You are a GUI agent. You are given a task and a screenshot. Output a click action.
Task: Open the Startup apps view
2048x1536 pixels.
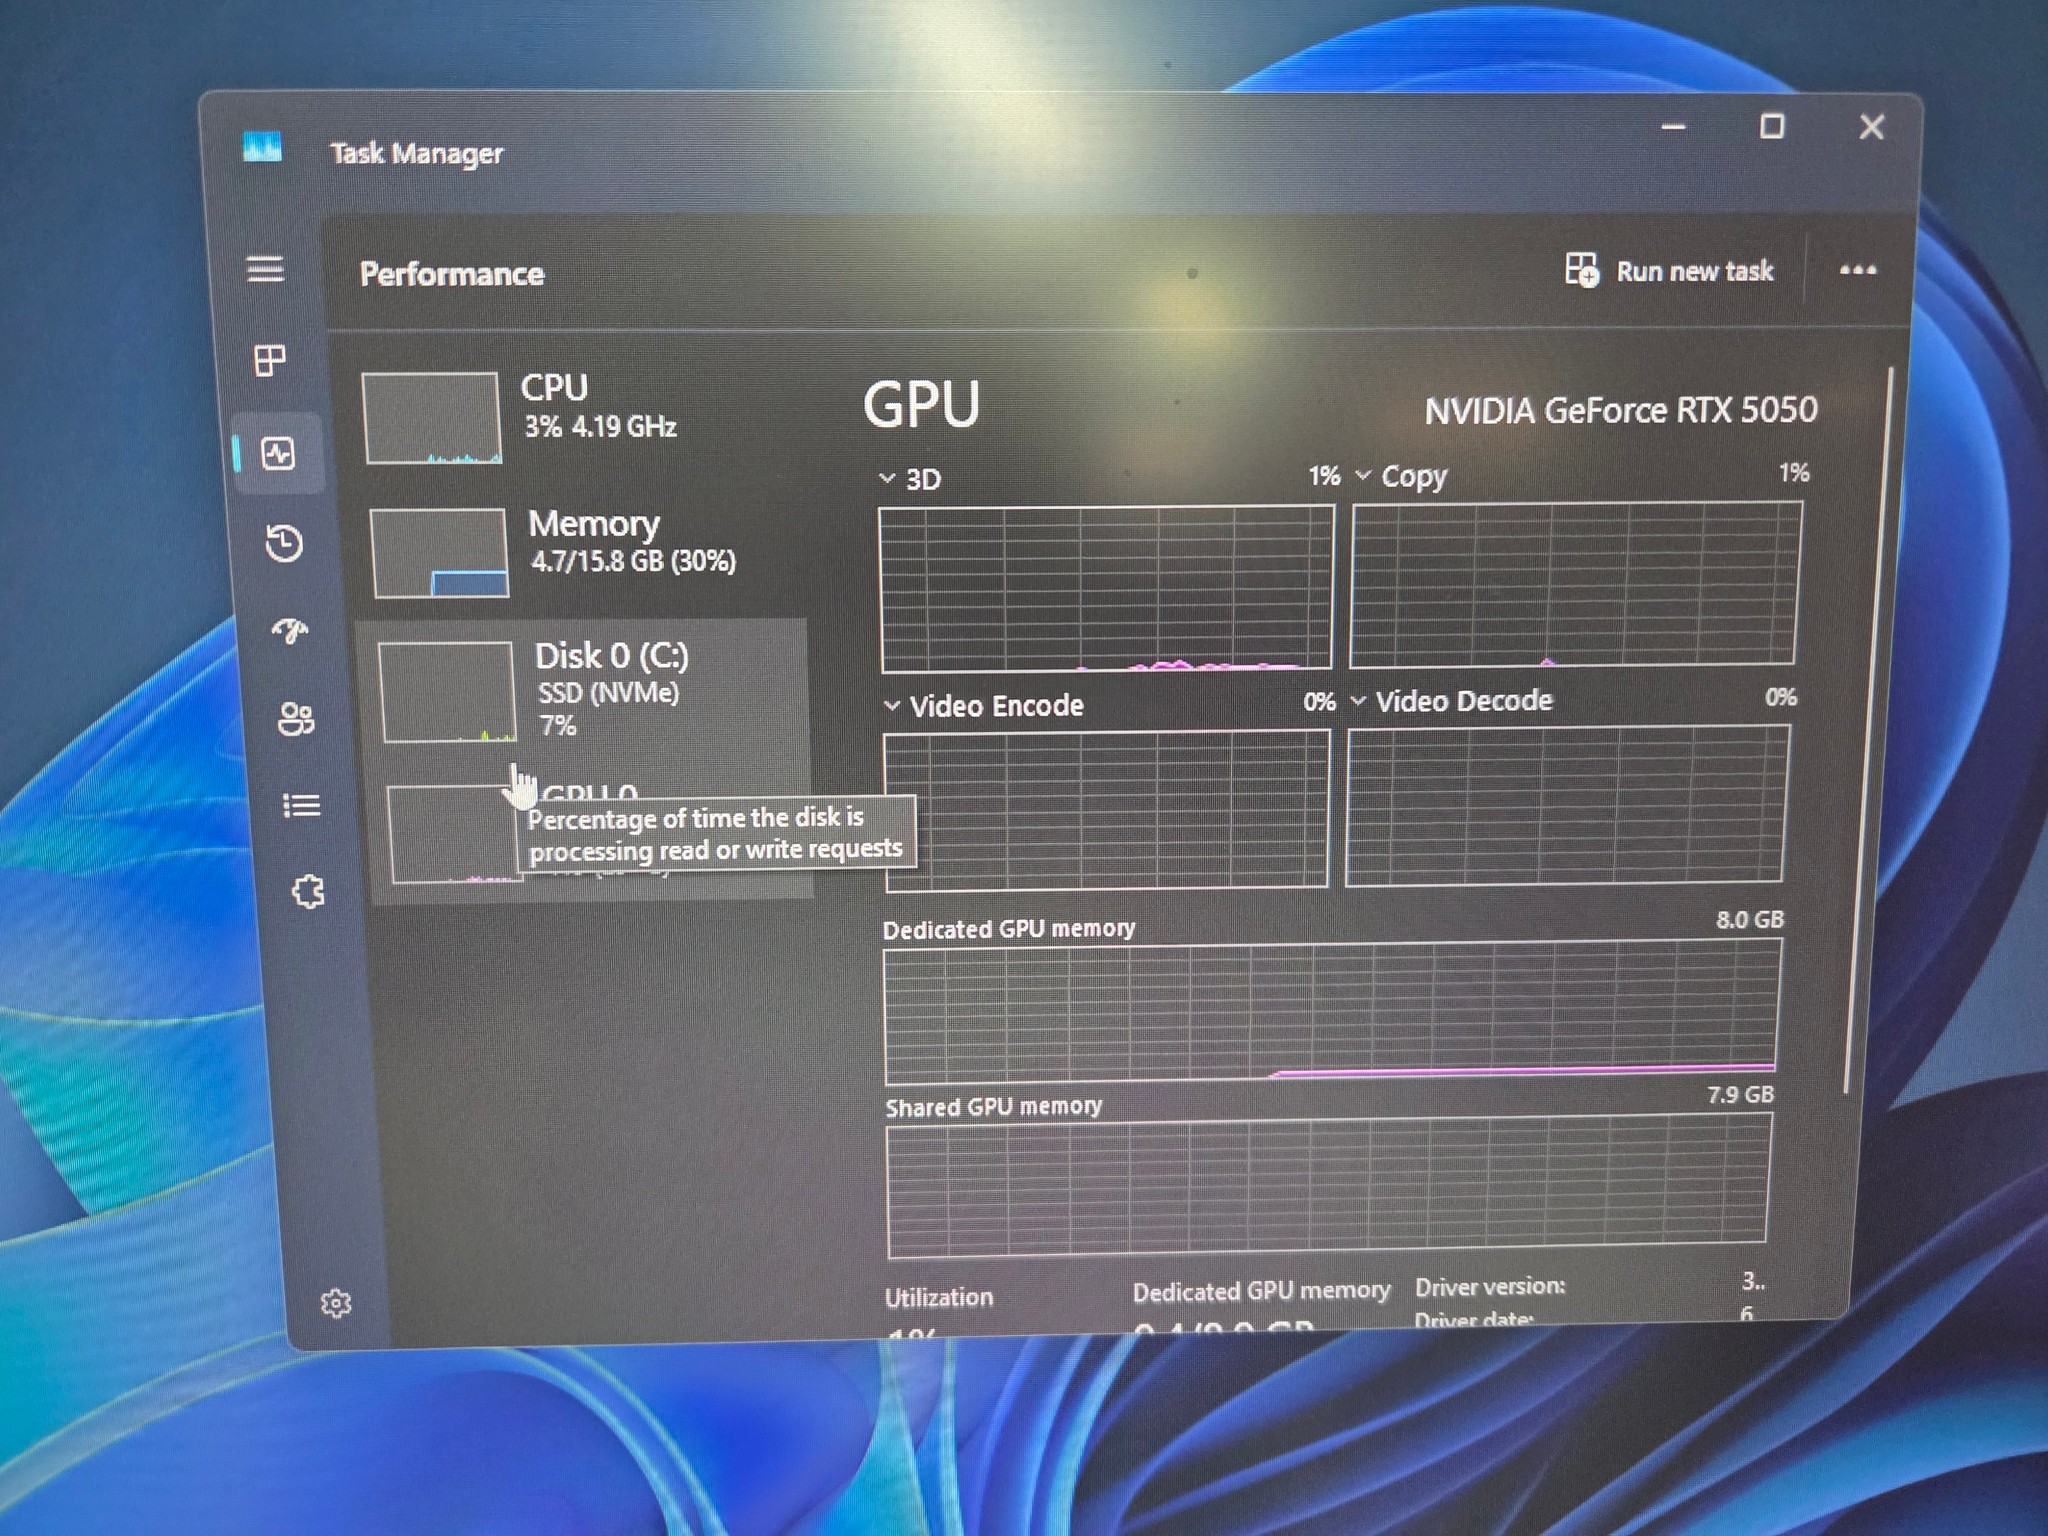[x=289, y=633]
